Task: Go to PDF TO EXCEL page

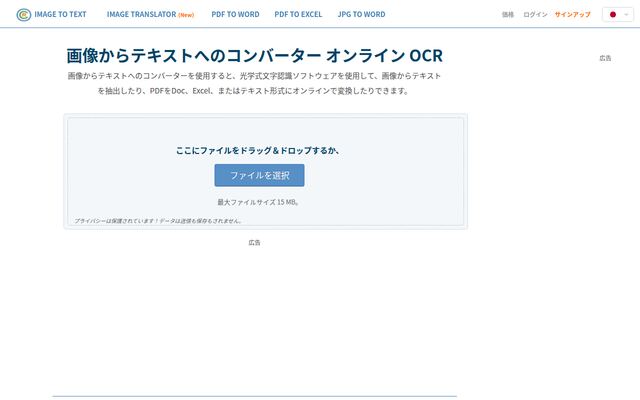Action: coord(298,14)
